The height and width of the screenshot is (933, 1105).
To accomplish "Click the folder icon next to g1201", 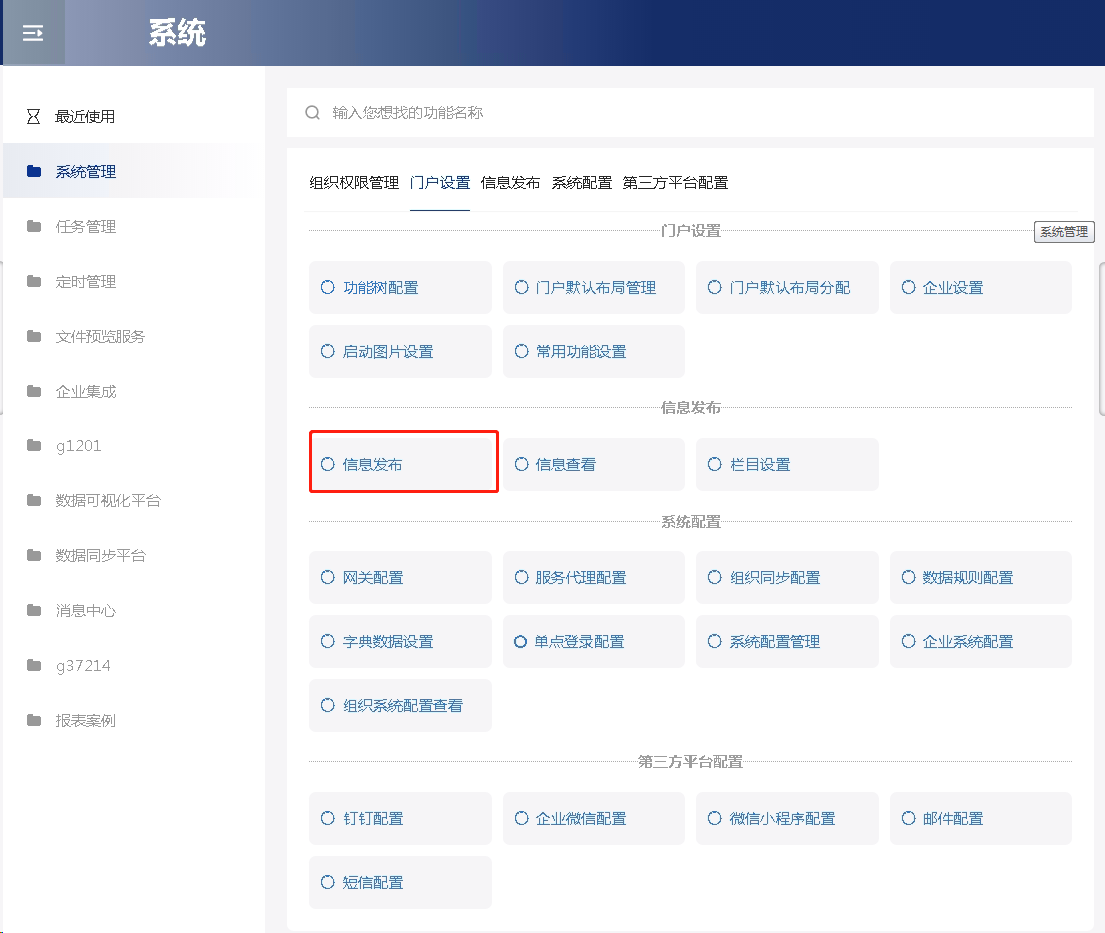I will (34, 445).
